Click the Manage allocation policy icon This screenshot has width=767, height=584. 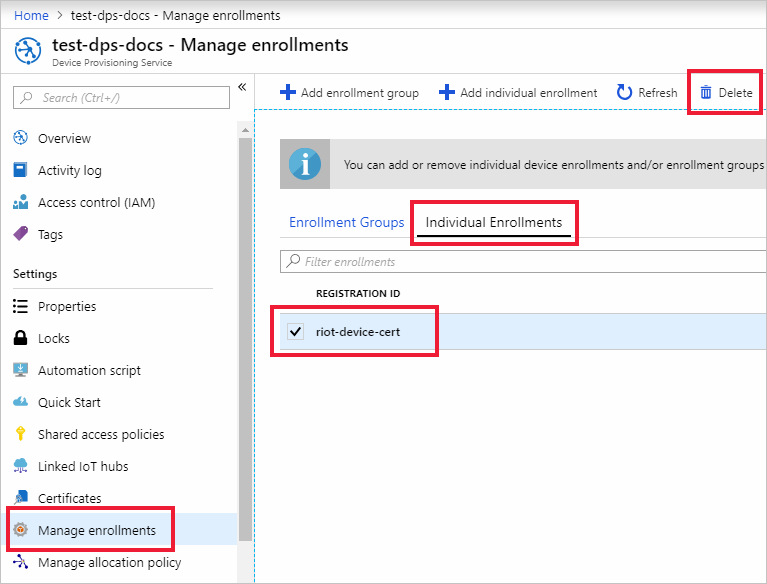[x=21, y=562]
